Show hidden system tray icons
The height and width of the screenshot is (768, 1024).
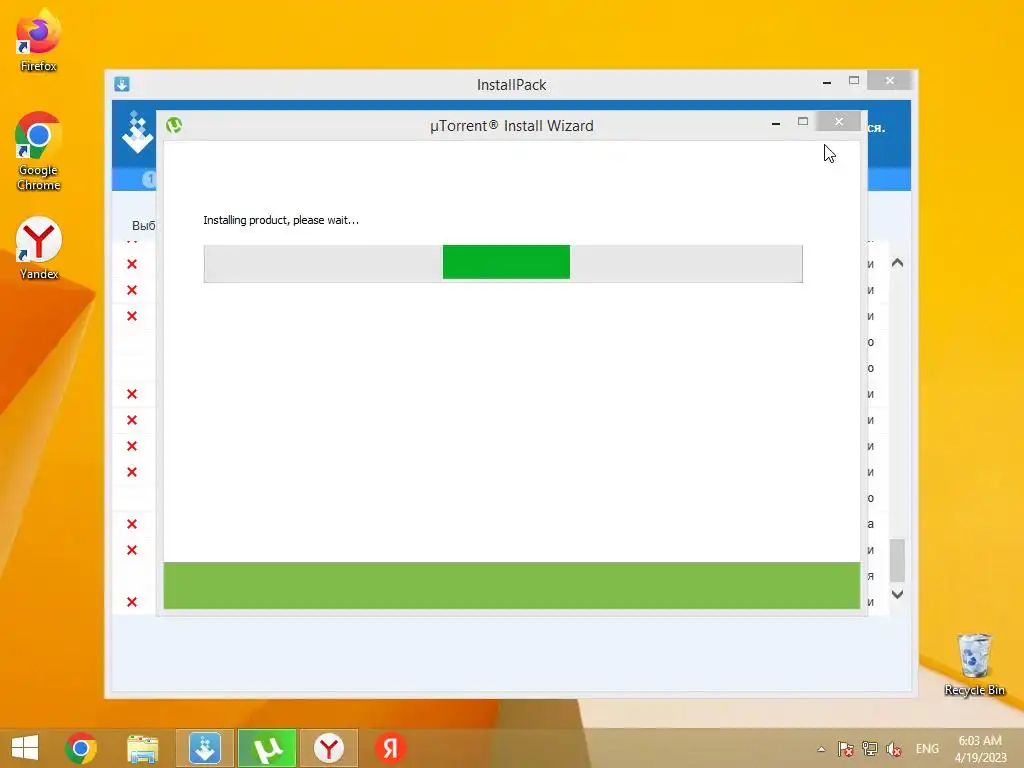[821, 749]
